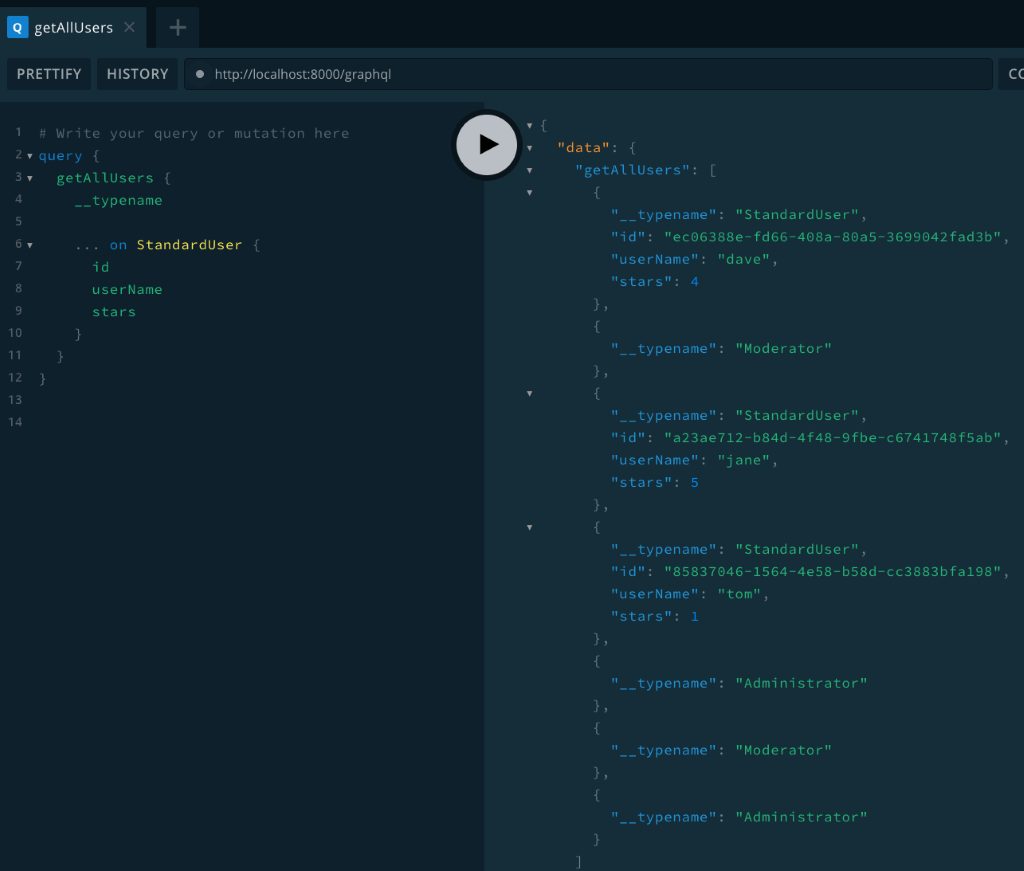Open a new query tab with the plus icon
The image size is (1024, 871).
tap(177, 27)
